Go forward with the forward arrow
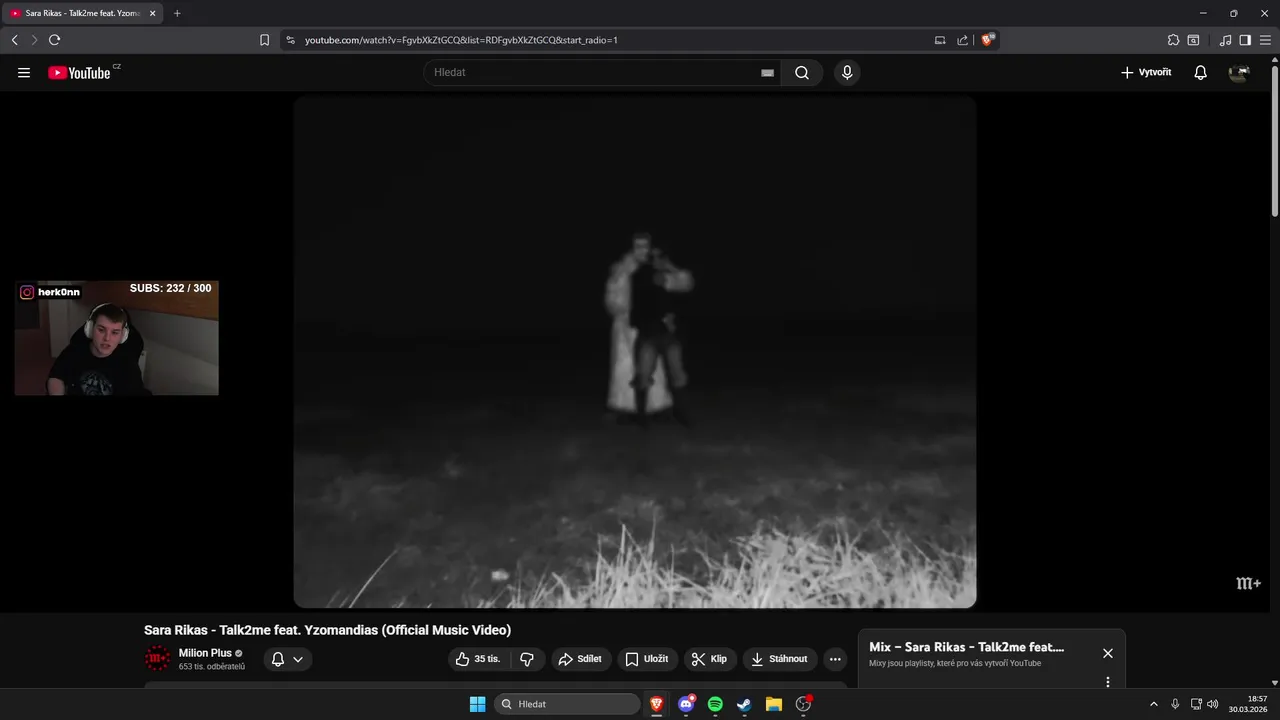The width and height of the screenshot is (1280, 720). tap(34, 40)
